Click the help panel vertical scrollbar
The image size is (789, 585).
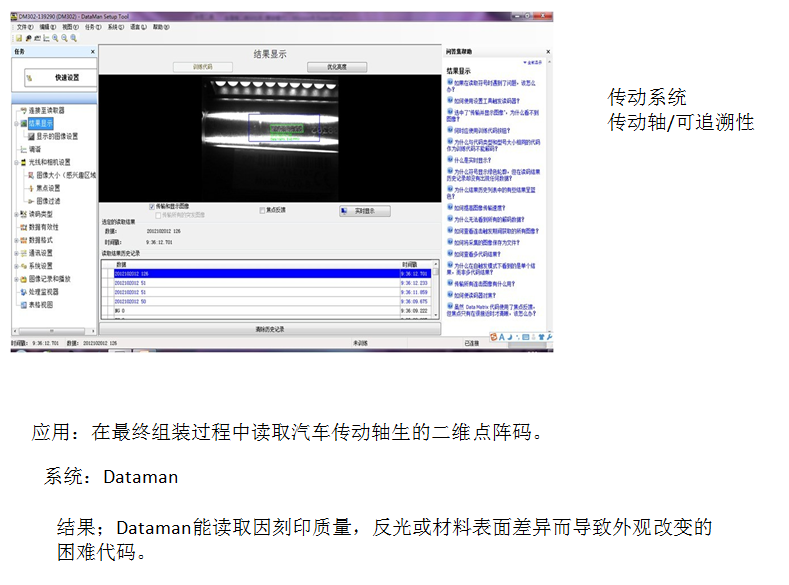coord(549,196)
